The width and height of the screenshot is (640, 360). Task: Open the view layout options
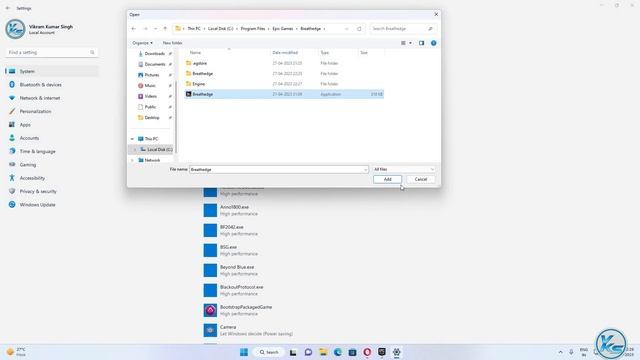[x=406, y=43]
